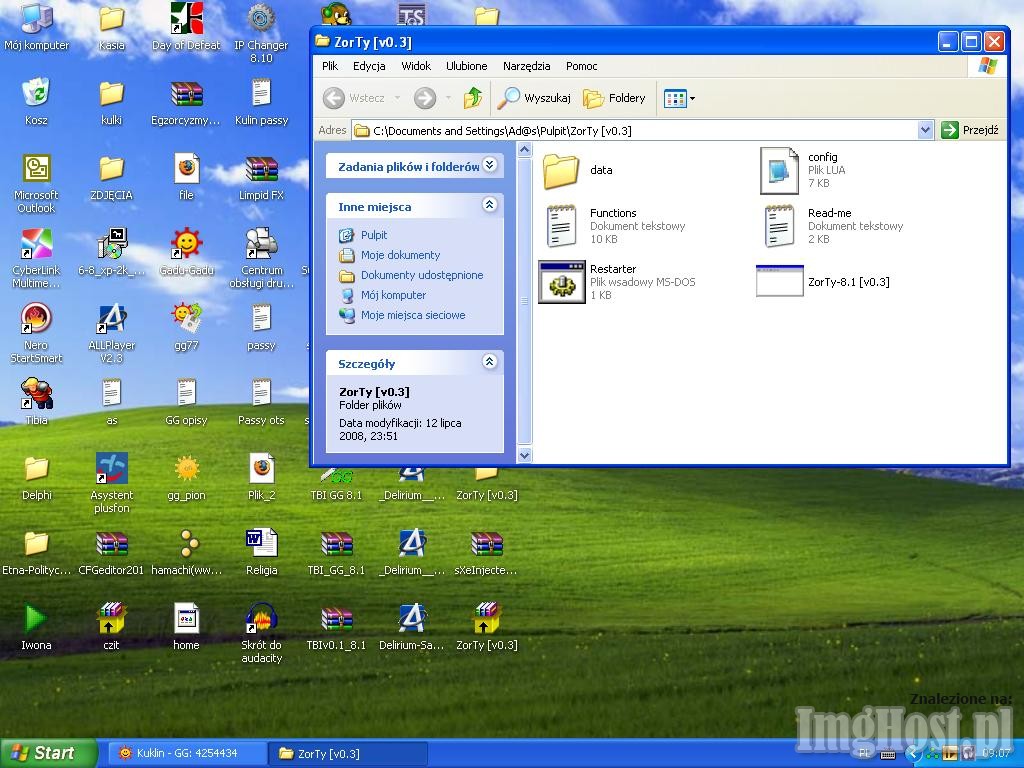The width and height of the screenshot is (1024, 768).
Task: Select CyberLink Multimedia desktop shortcut
Action: pyautogui.click(x=37, y=259)
